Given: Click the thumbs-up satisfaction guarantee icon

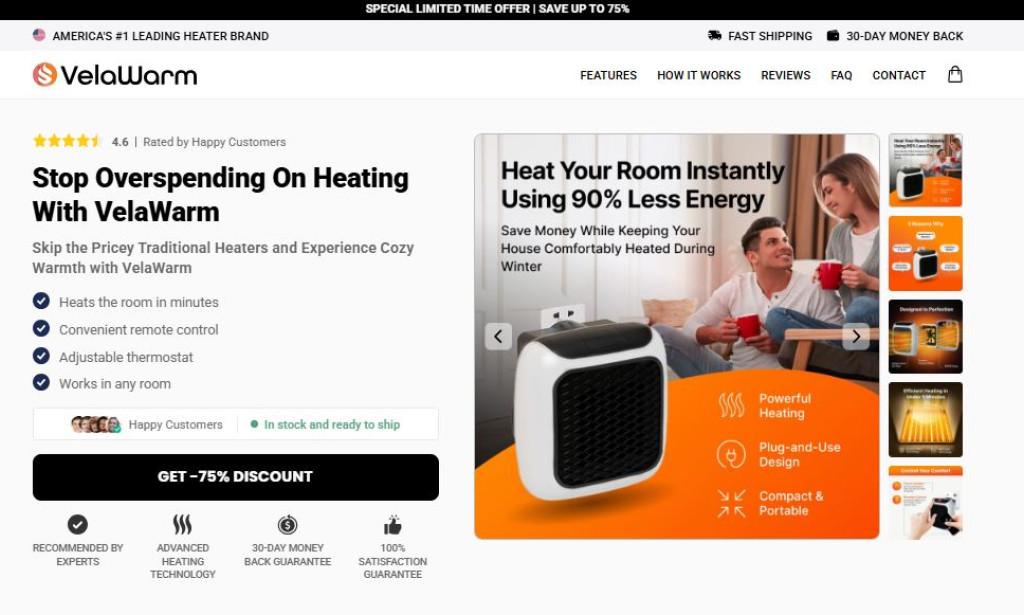Looking at the screenshot, I should click(x=392, y=525).
